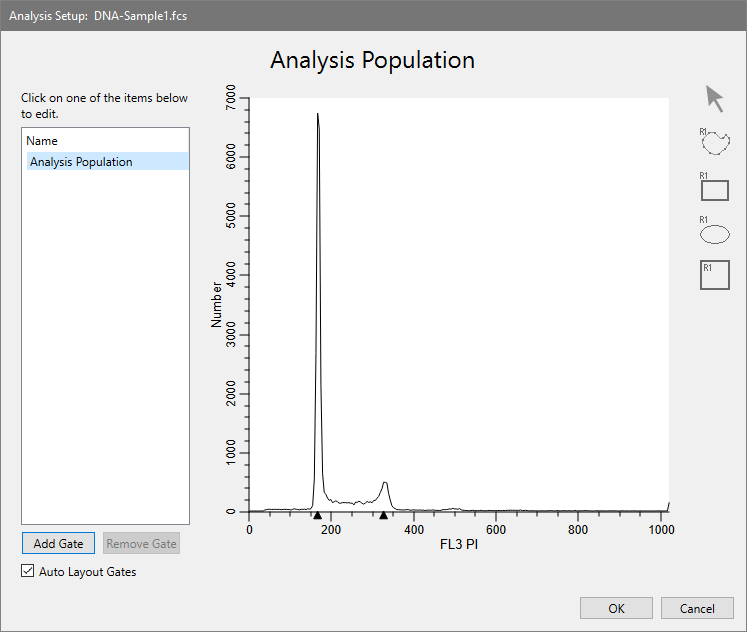
Task: Click the small second histogram peak
Action: pos(385,485)
